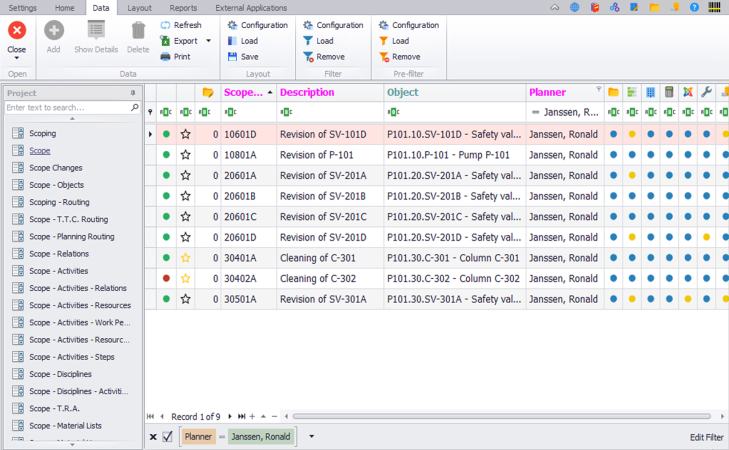This screenshot has width=729, height=450.
Task: Toggle the star for row 10801A
Action: click(x=185, y=155)
